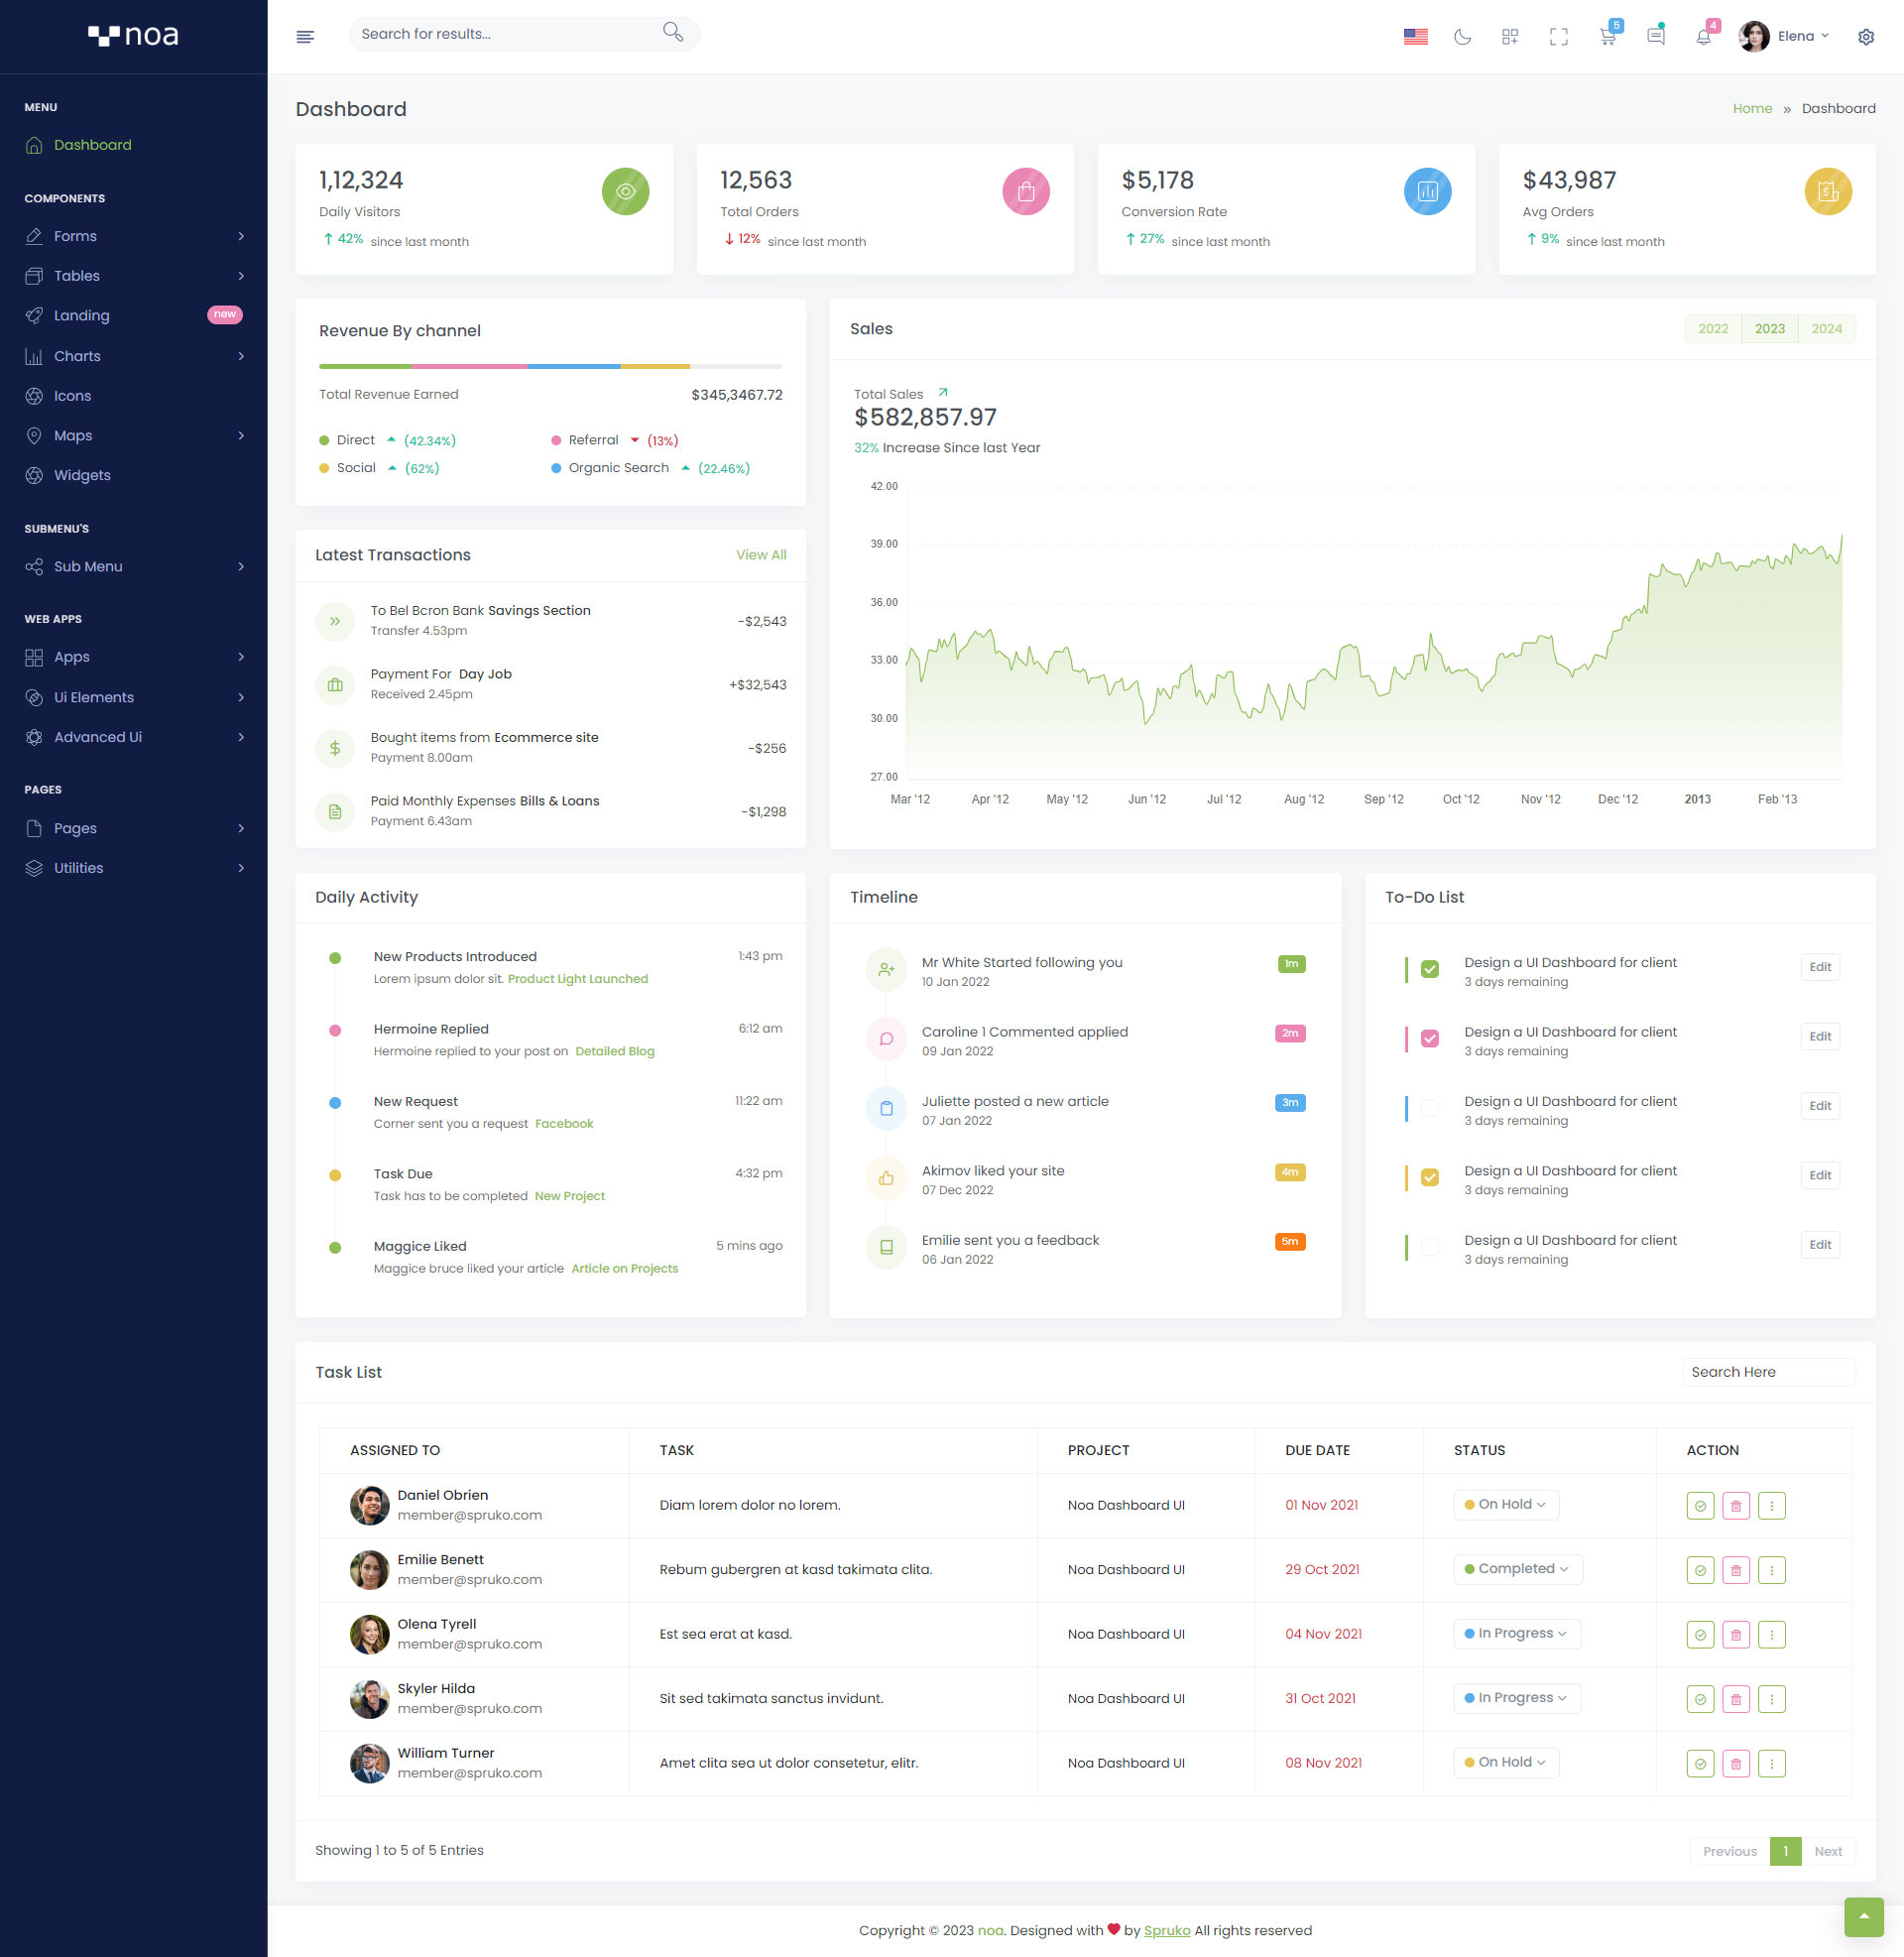Open the notifications bell

coord(1703,37)
